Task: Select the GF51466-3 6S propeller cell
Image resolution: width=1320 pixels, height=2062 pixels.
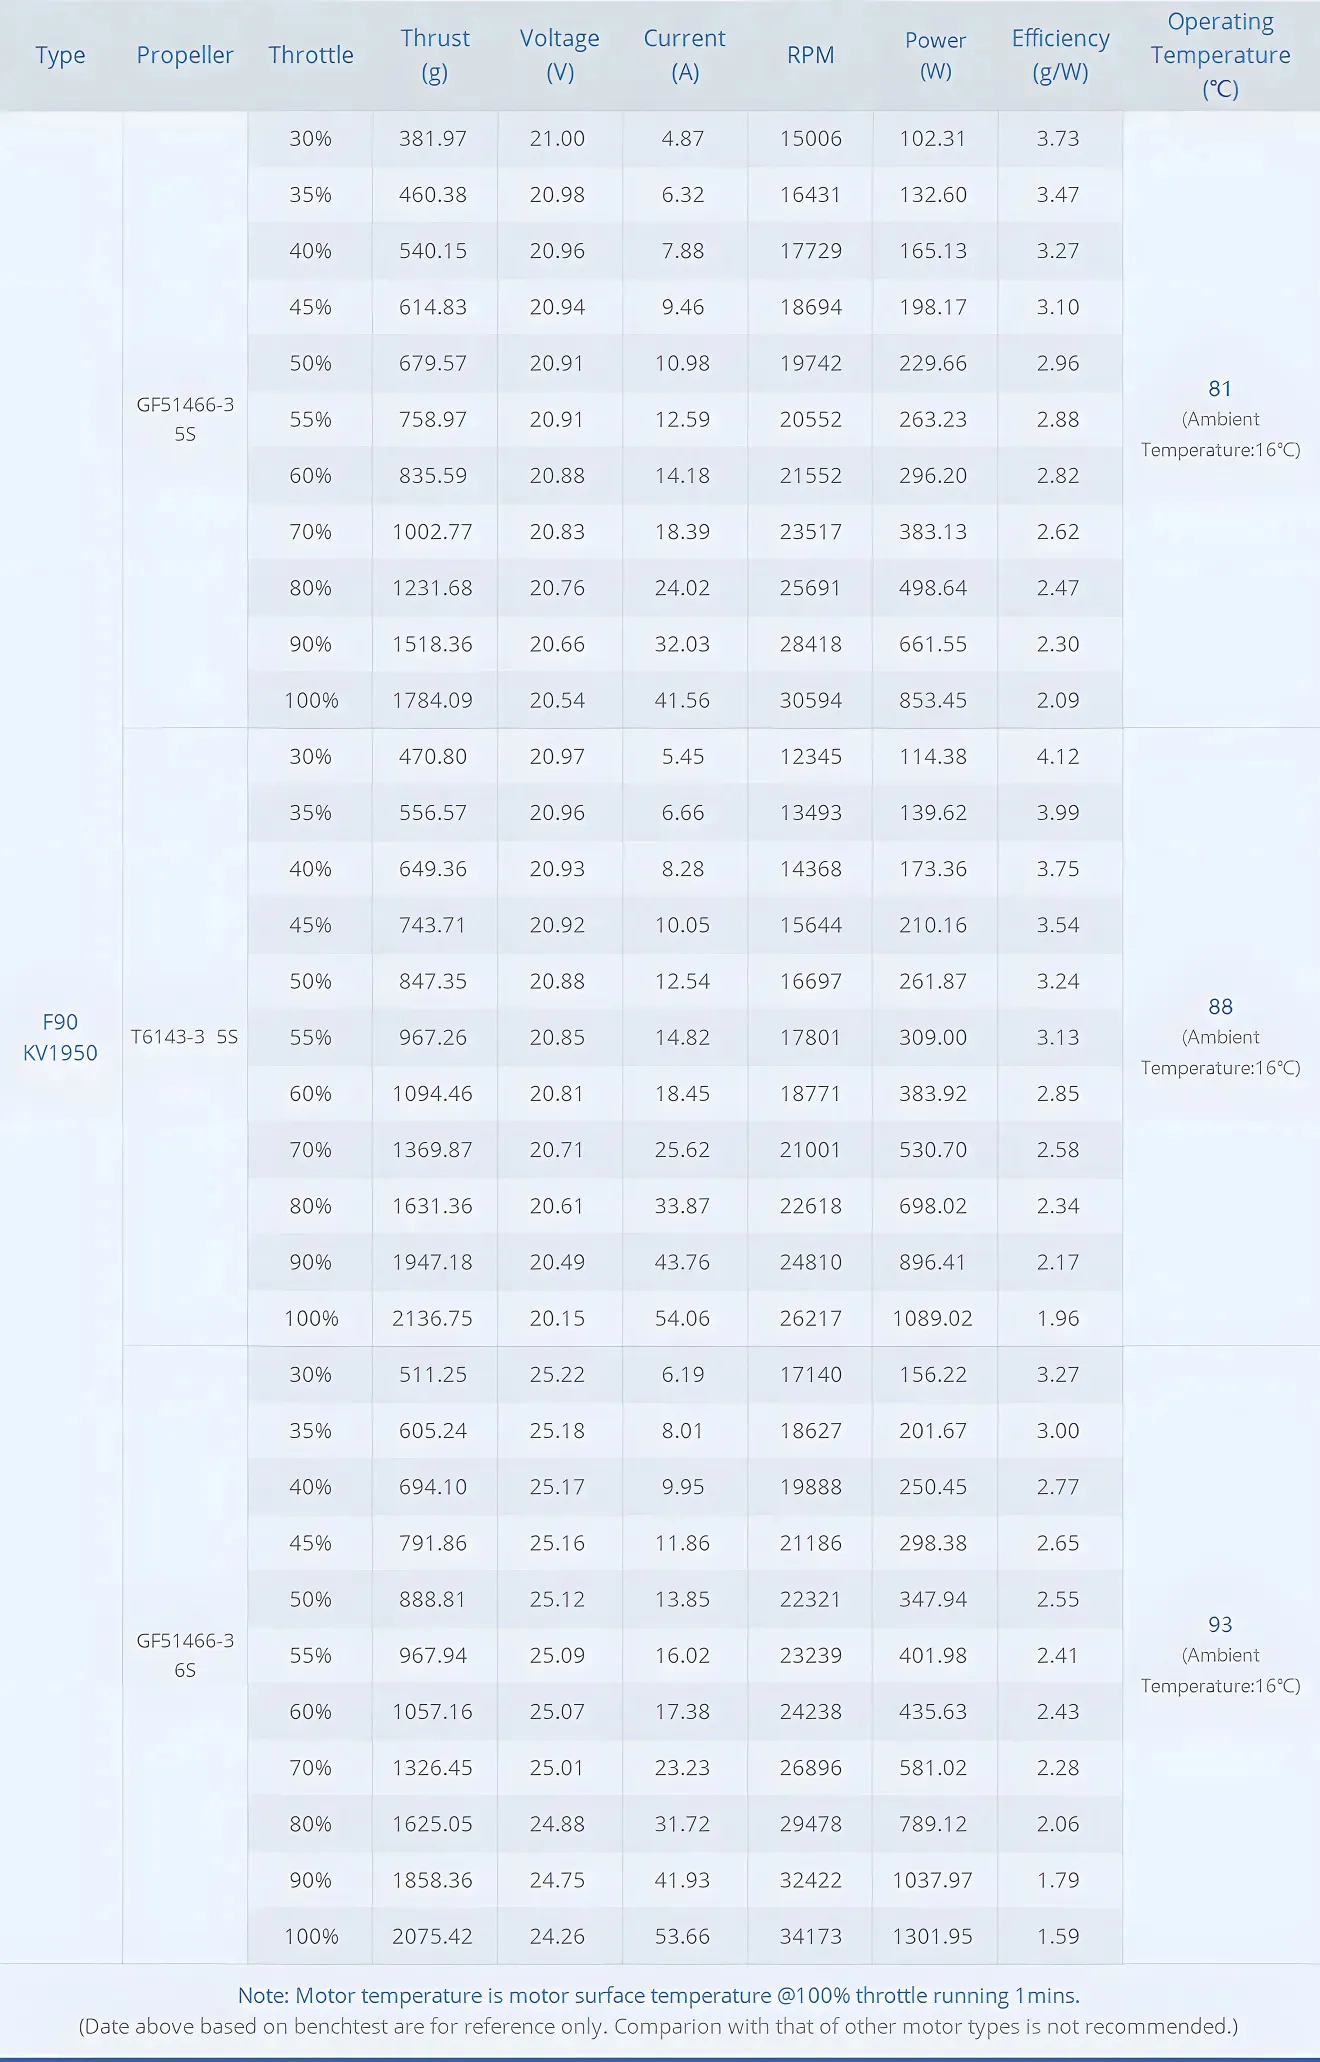Action: pos(185,1655)
